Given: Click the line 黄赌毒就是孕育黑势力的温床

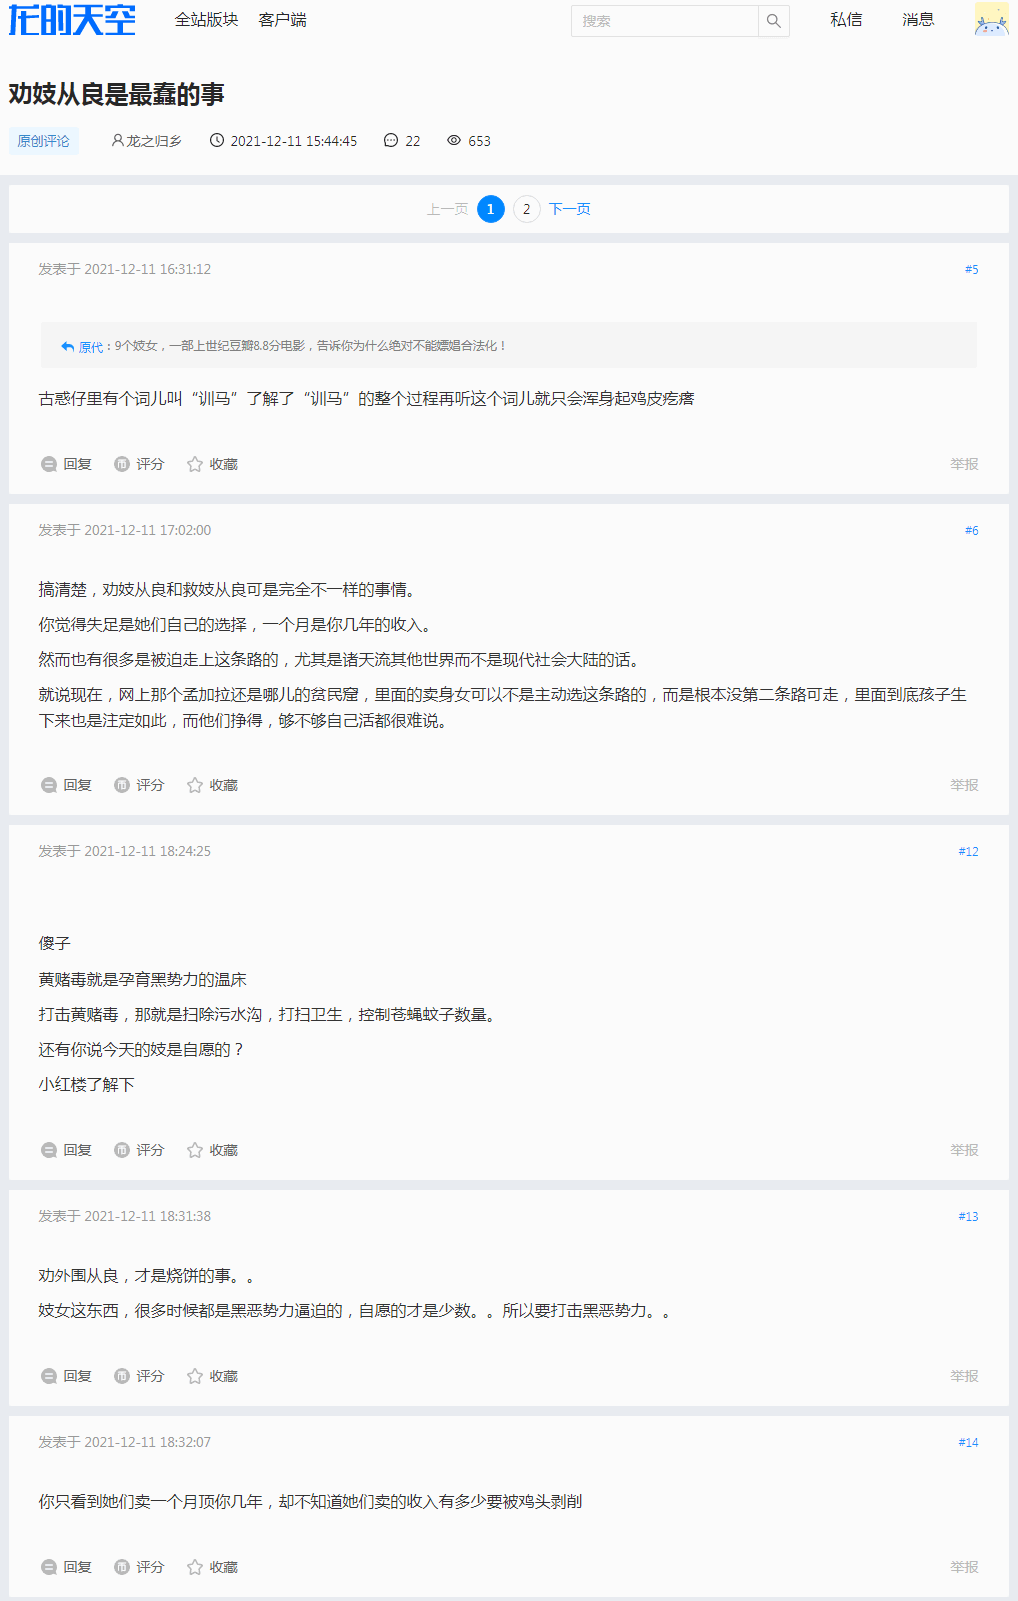Looking at the screenshot, I should point(142,980).
